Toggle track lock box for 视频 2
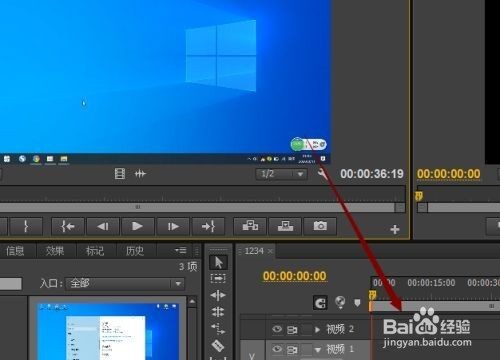Viewport: 500px width, 360px height. [307, 330]
